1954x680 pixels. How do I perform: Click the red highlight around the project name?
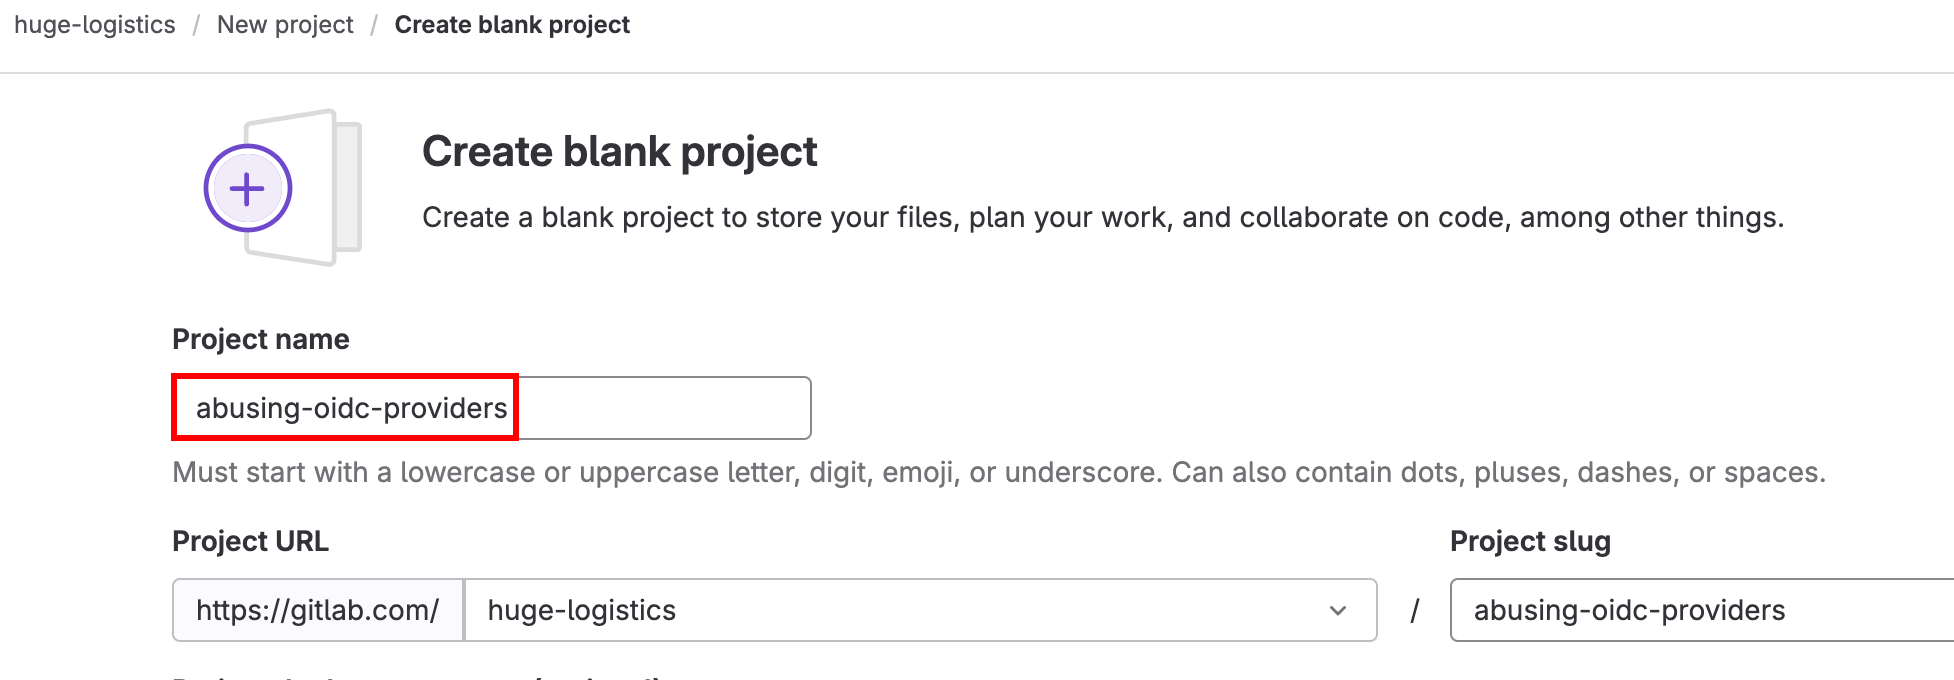[x=344, y=380]
